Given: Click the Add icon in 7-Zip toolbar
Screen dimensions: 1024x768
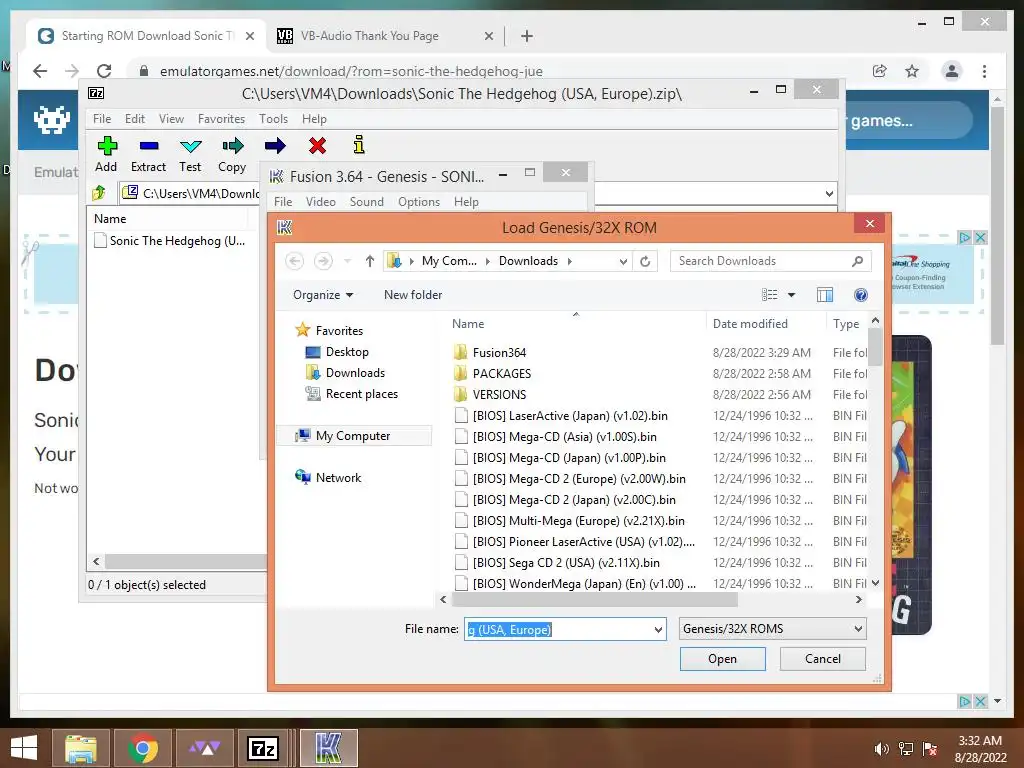Looking at the screenshot, I should pos(107,146).
